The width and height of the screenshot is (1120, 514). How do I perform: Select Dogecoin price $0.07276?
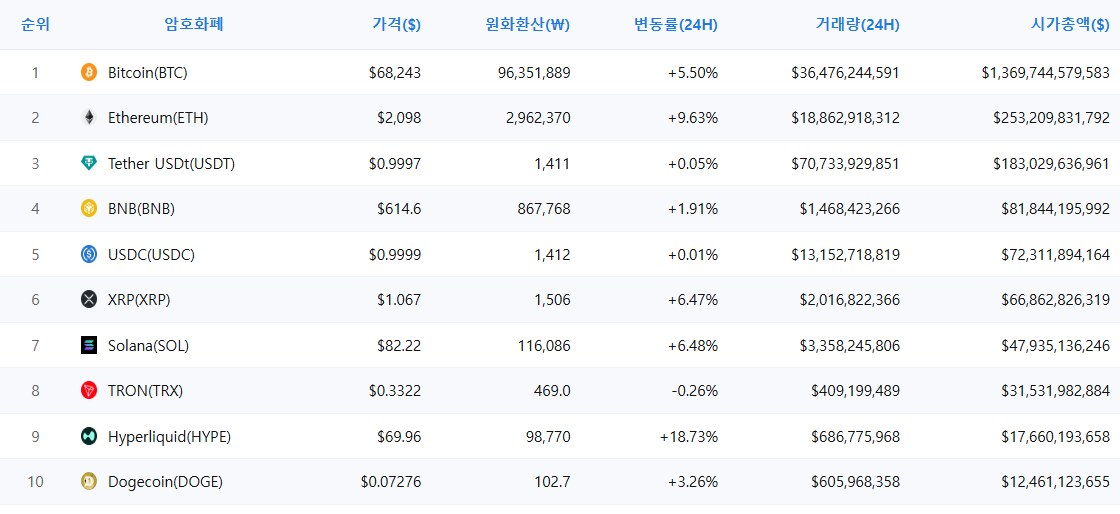tap(391, 483)
